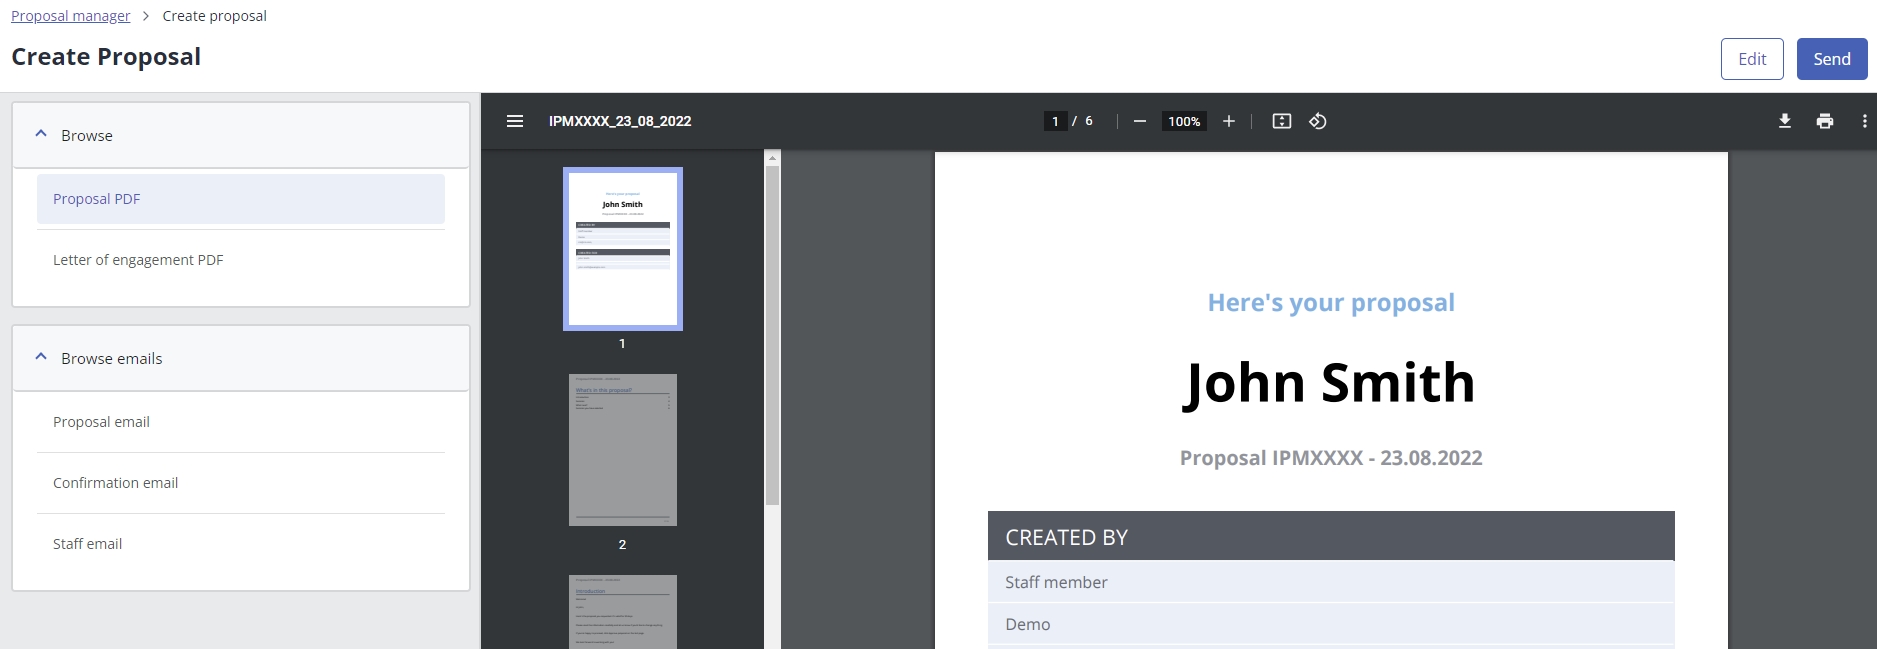Click the page number input field
This screenshot has width=1877, height=649.
click(x=1055, y=121)
